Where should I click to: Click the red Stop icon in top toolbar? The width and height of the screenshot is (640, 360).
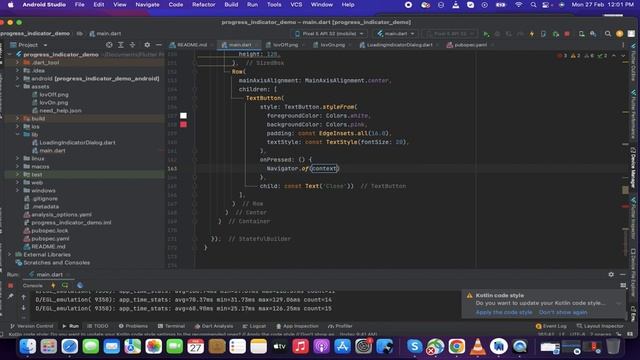pos(567,34)
